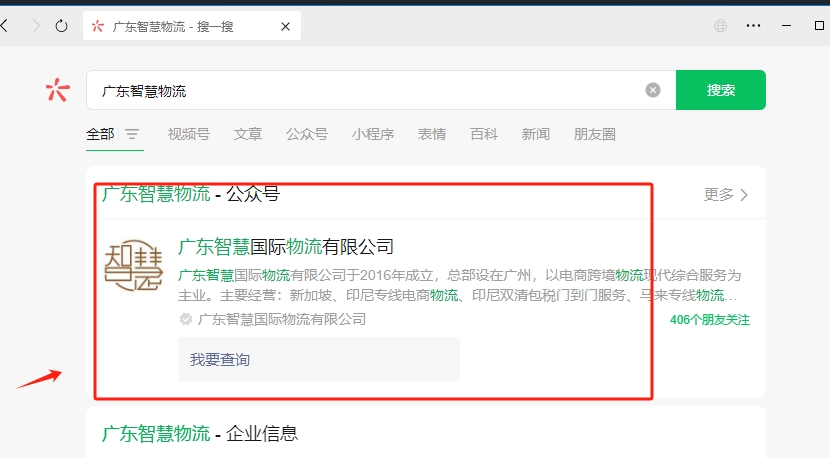Click the 广东智慧物流 - 公众号 heading
The width and height of the screenshot is (830, 458).
(191, 194)
